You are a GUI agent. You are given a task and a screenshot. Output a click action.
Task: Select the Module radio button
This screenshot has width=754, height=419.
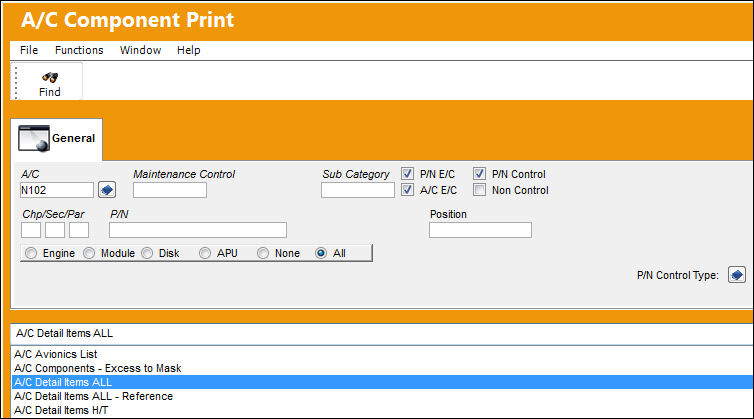click(x=89, y=253)
